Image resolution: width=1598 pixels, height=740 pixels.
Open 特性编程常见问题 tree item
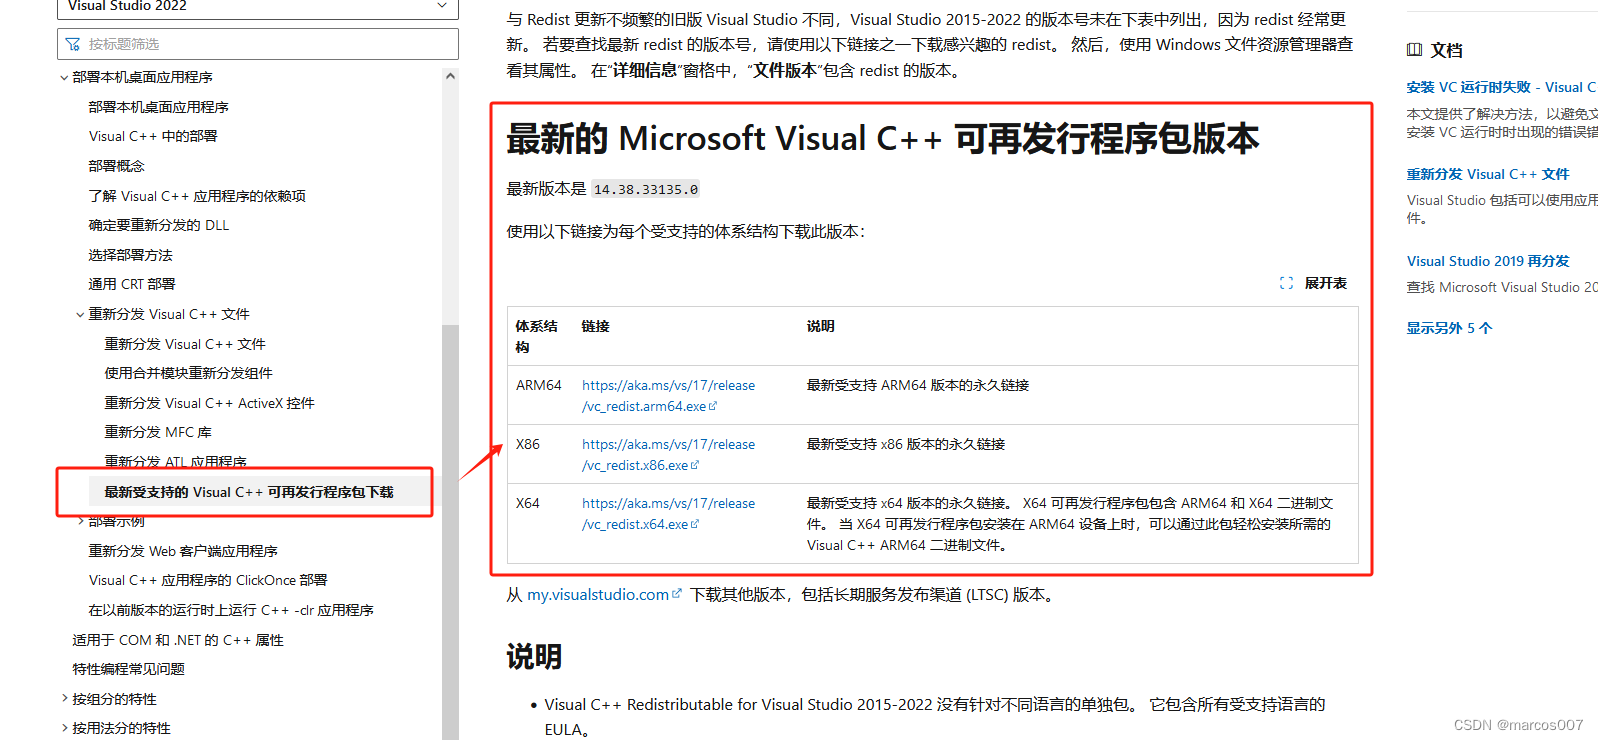tap(128, 669)
